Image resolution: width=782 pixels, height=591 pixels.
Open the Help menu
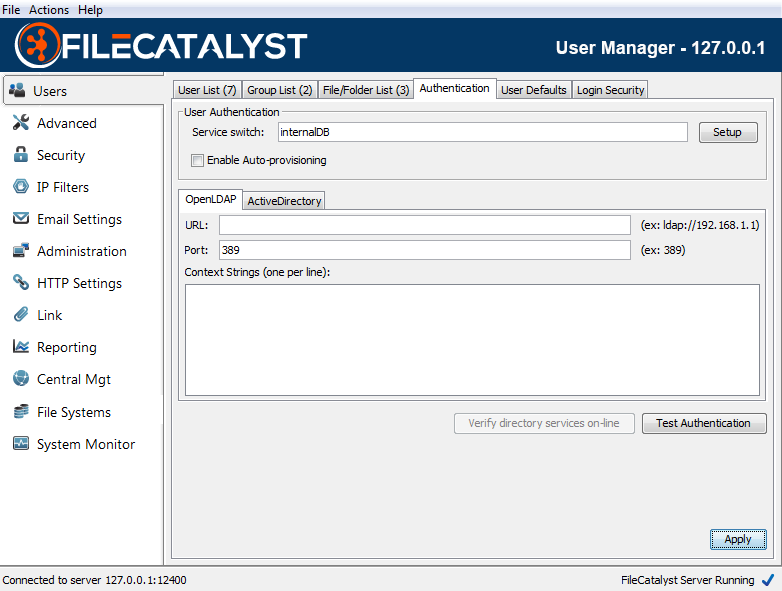pyautogui.click(x=90, y=9)
